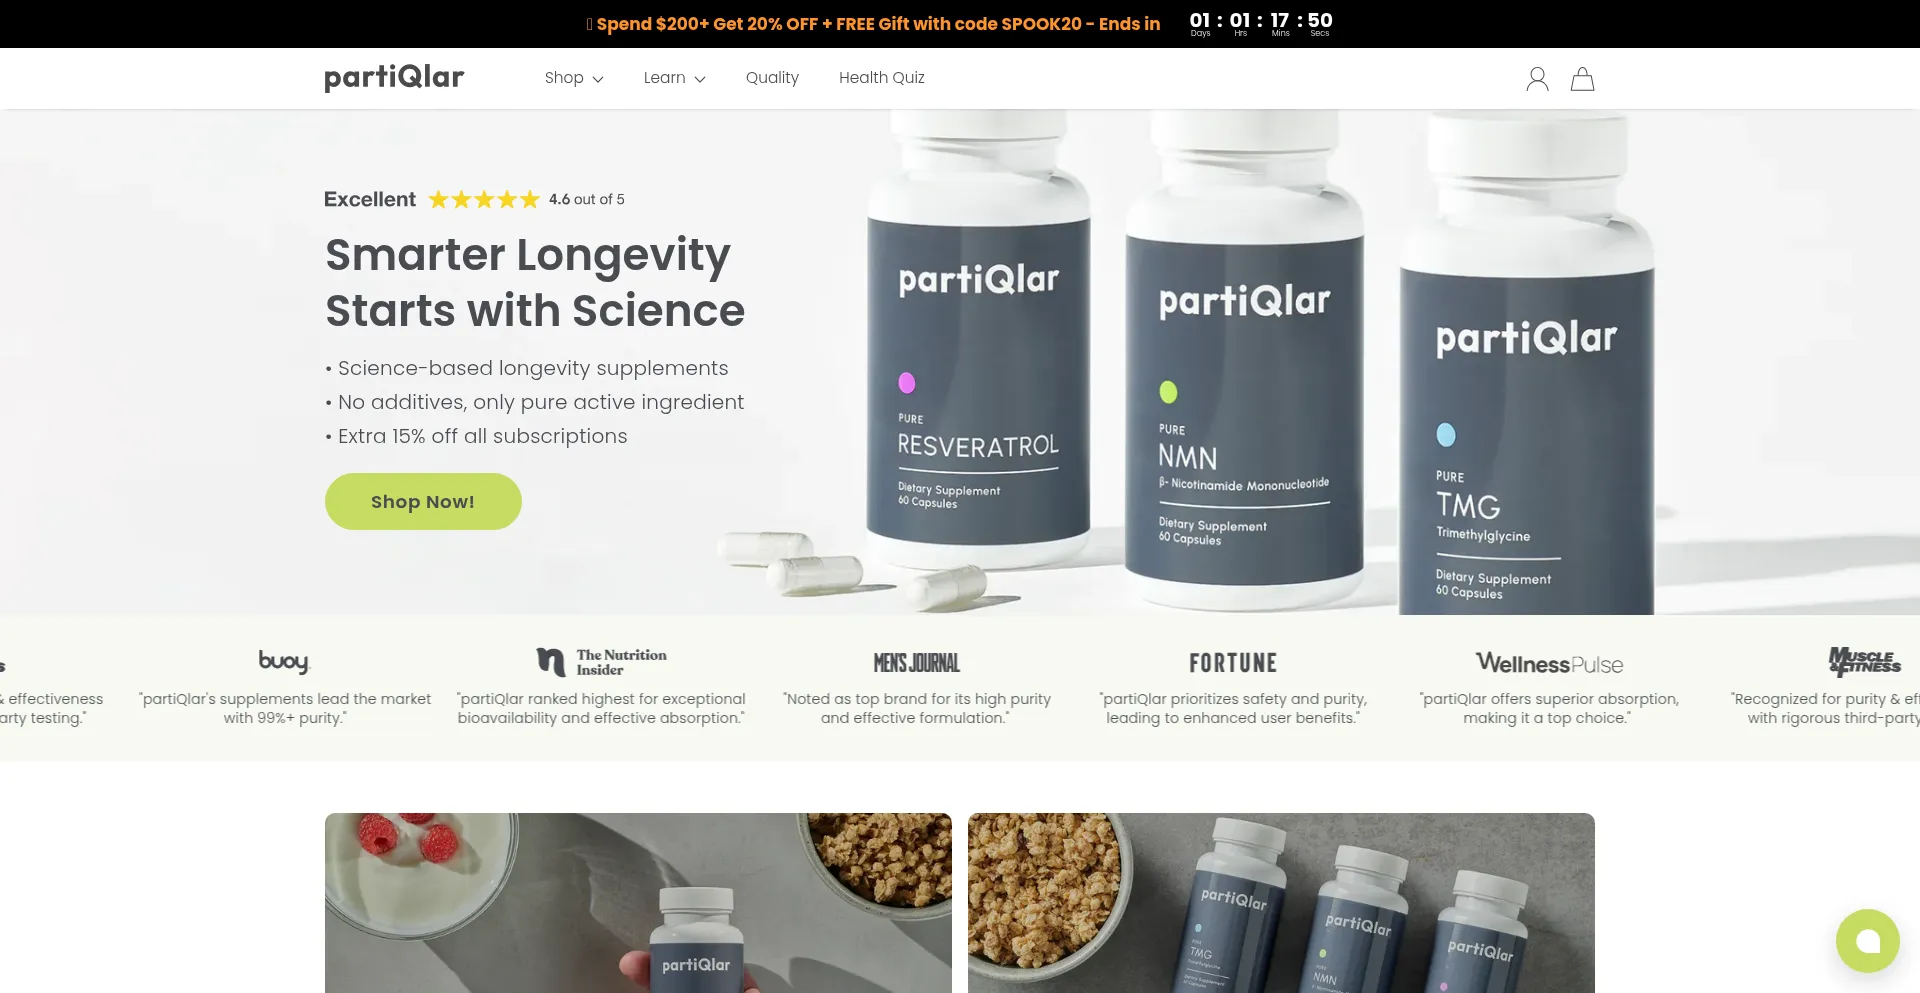Click the Shop Now! button
The height and width of the screenshot is (993, 1920).
(x=423, y=501)
